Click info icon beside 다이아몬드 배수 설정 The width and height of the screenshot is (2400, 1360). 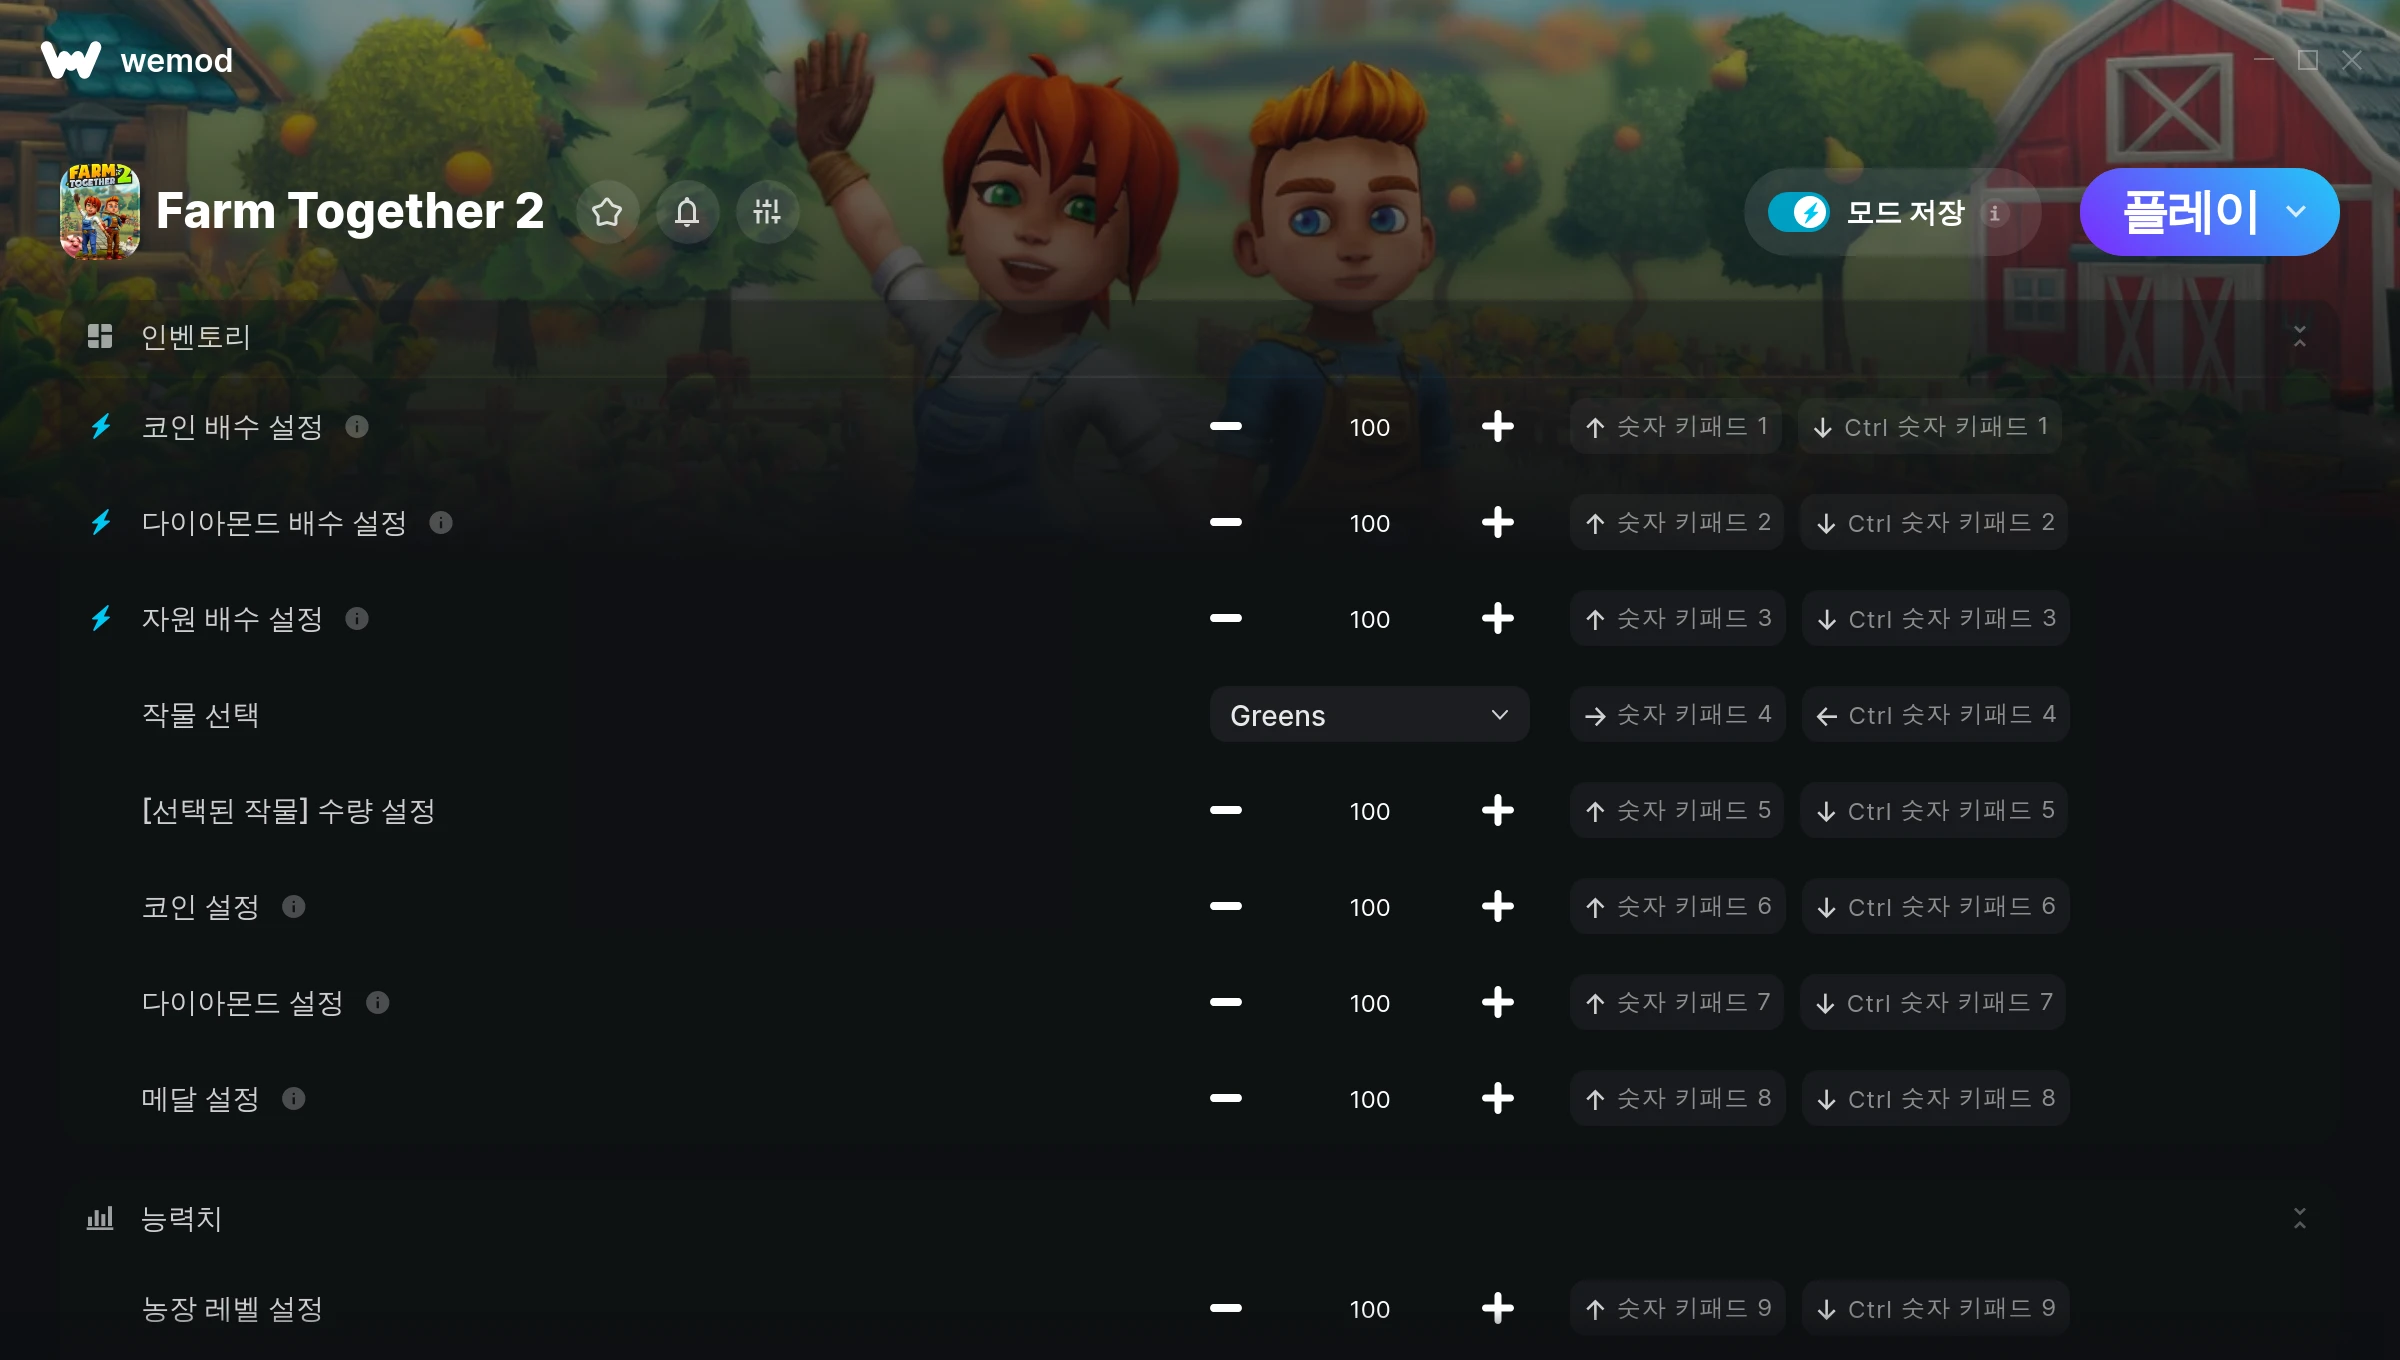pos(441,523)
